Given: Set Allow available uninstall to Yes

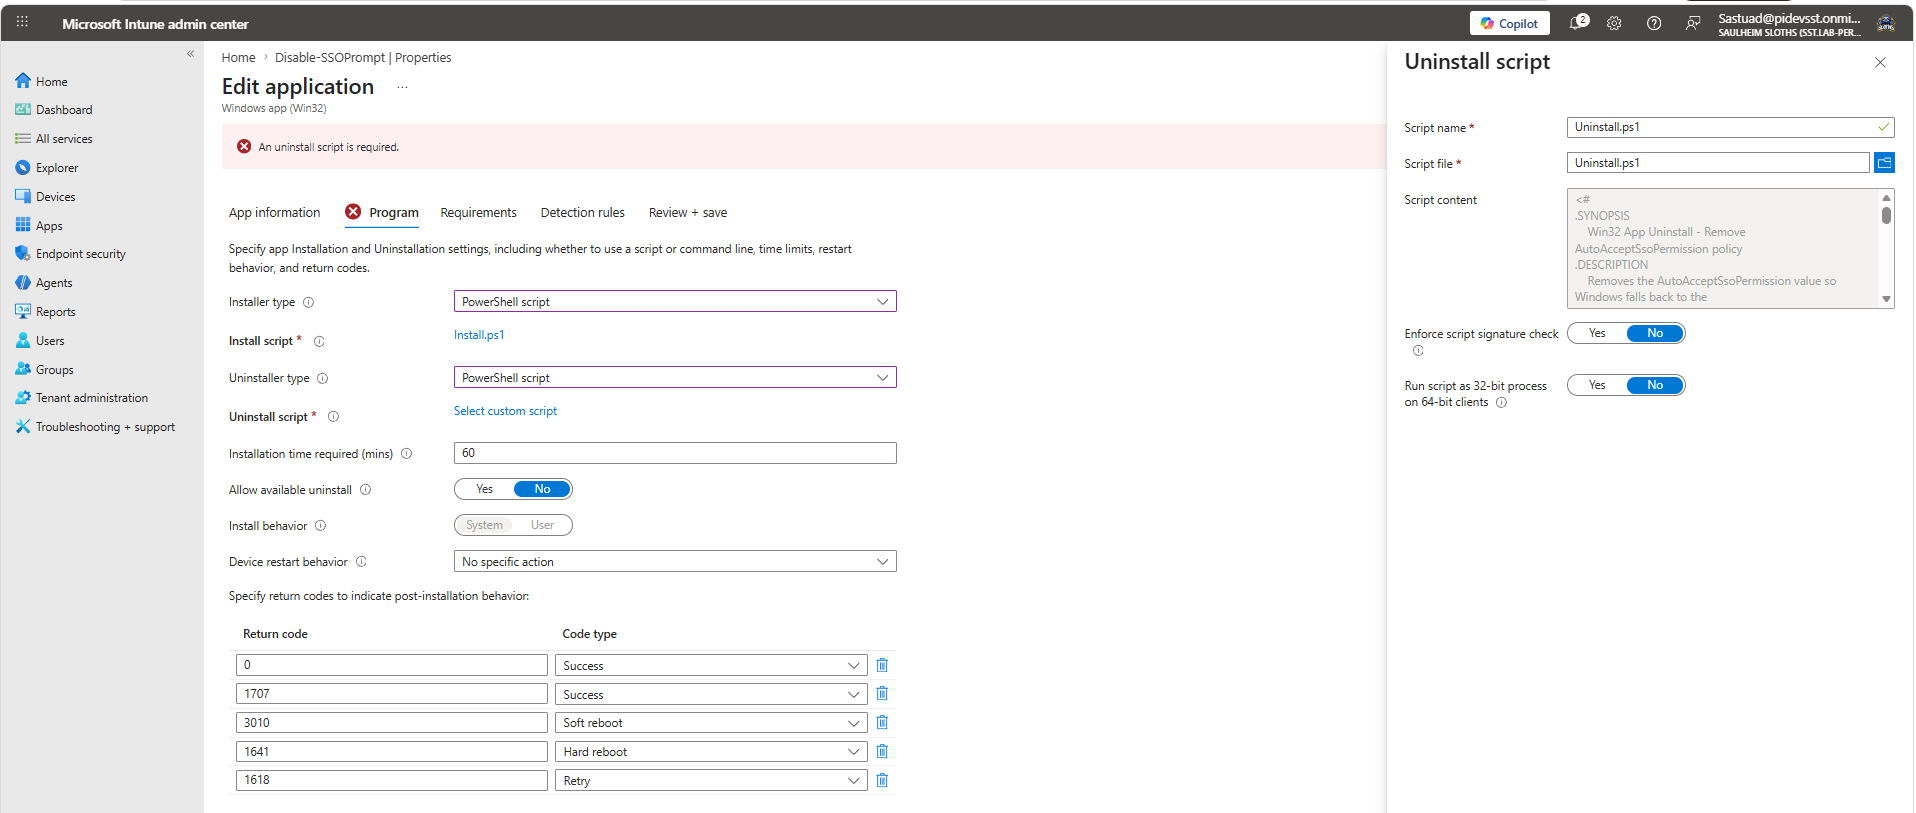Looking at the screenshot, I should click(484, 489).
